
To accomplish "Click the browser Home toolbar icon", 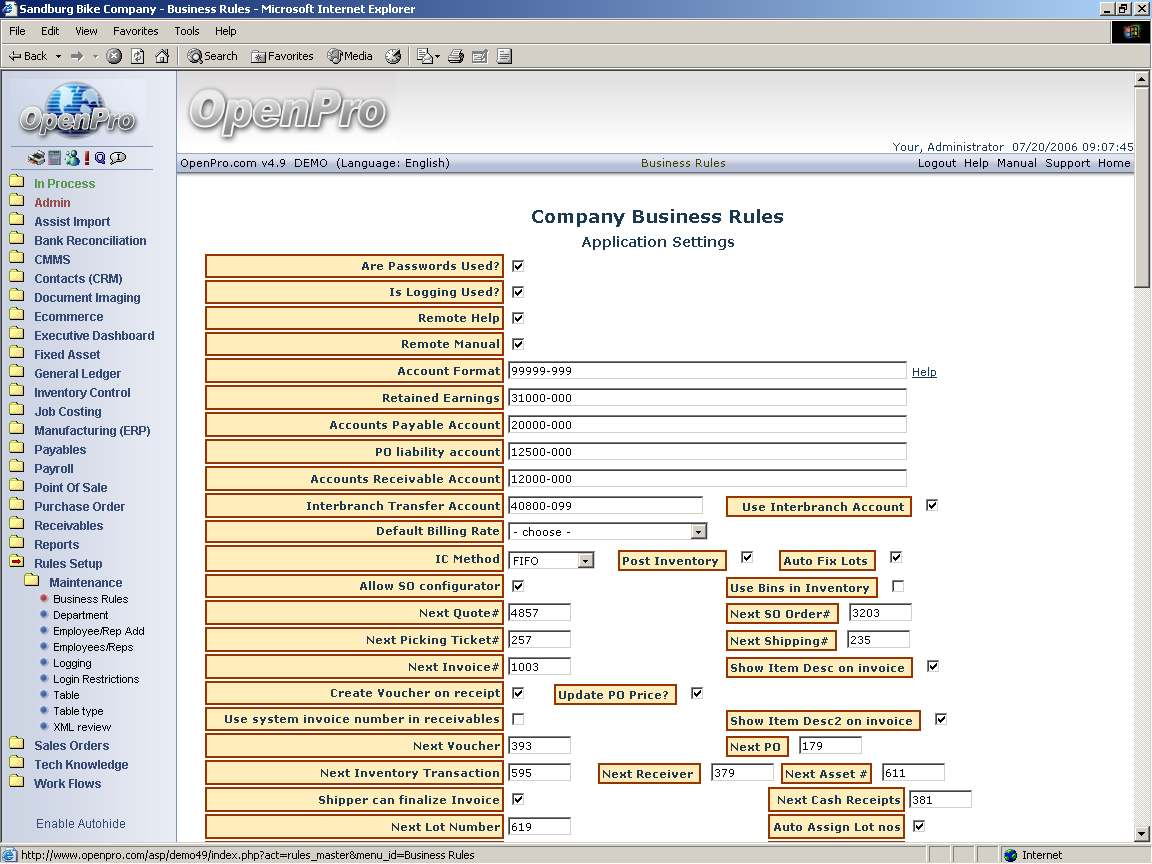I will point(162,56).
